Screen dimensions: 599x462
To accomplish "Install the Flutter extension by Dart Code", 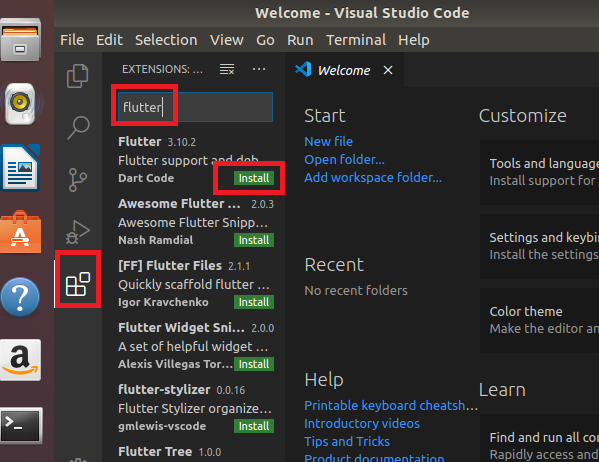I will pos(254,178).
